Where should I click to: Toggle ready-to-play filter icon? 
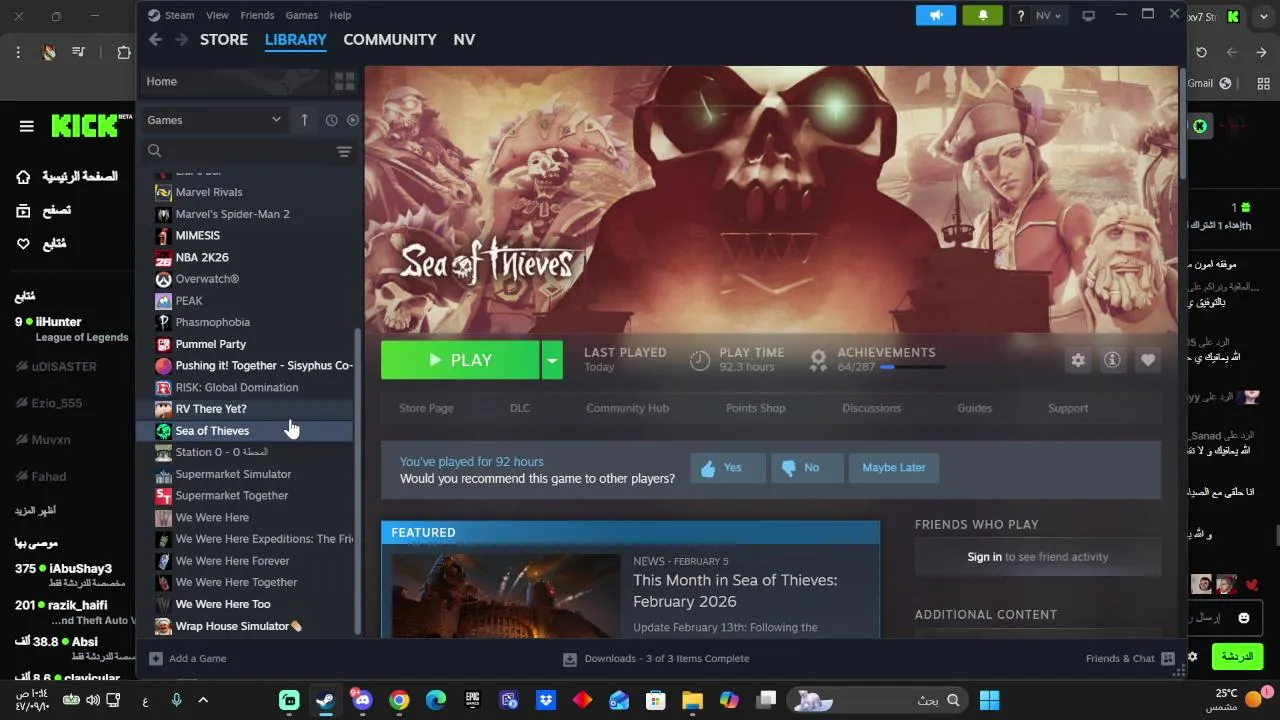pyautogui.click(x=353, y=120)
